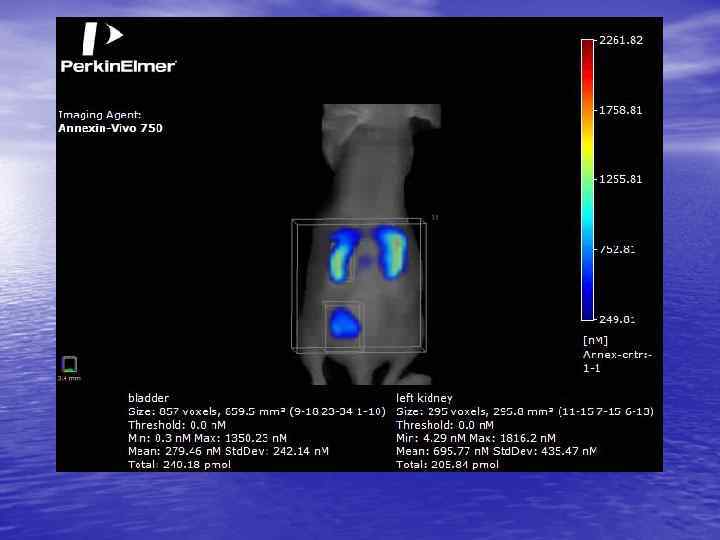Click the bladder 'Max: 1350.23 nM' line
Image resolution: width=720 pixels, height=540 pixels.
point(208,438)
